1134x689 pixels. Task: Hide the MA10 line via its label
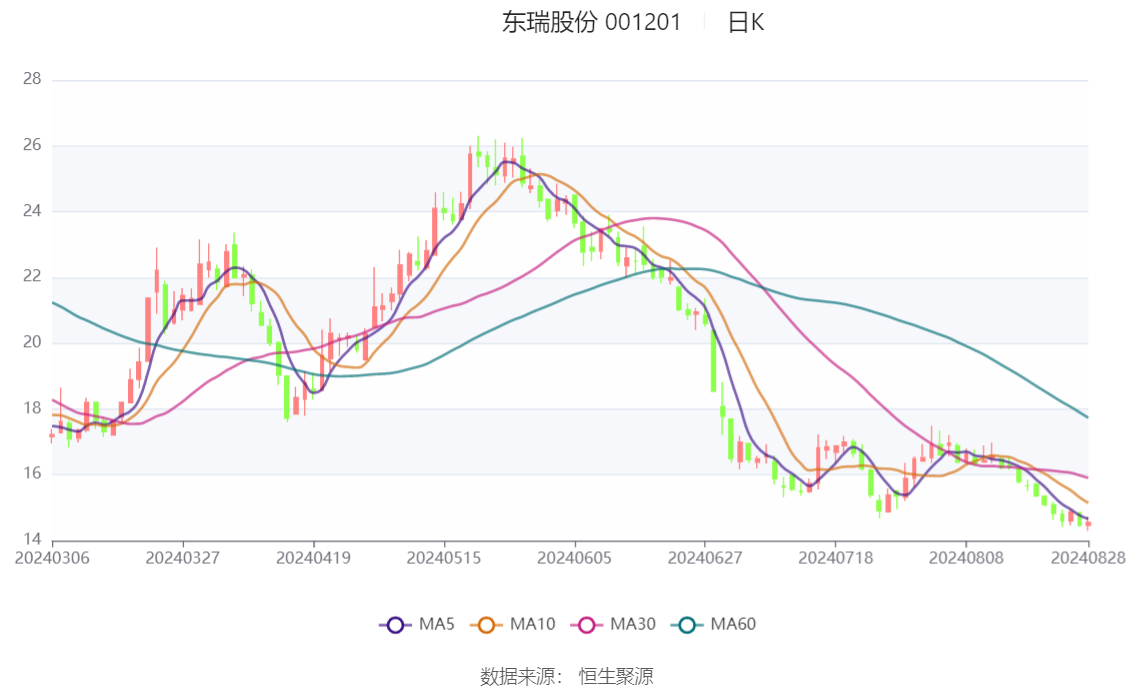point(532,624)
